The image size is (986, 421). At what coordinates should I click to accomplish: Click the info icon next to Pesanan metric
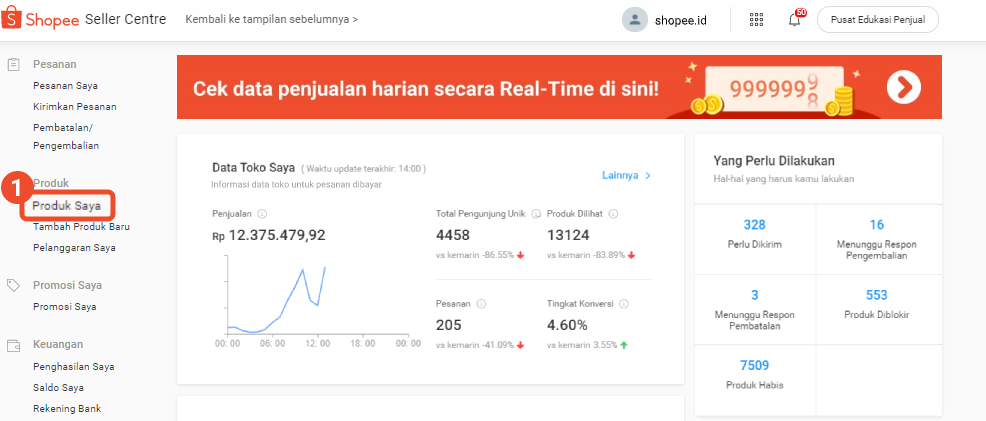(x=481, y=303)
